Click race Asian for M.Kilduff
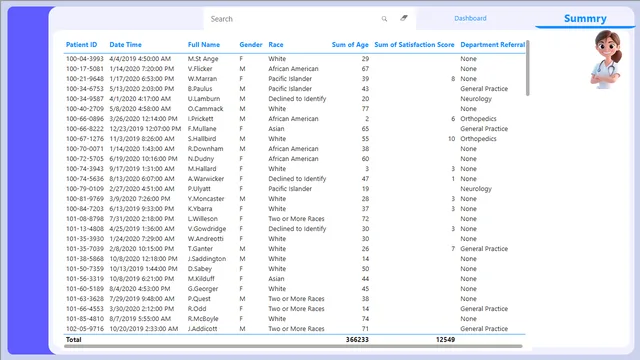Screen dimensions: 640x360 coord(276,279)
